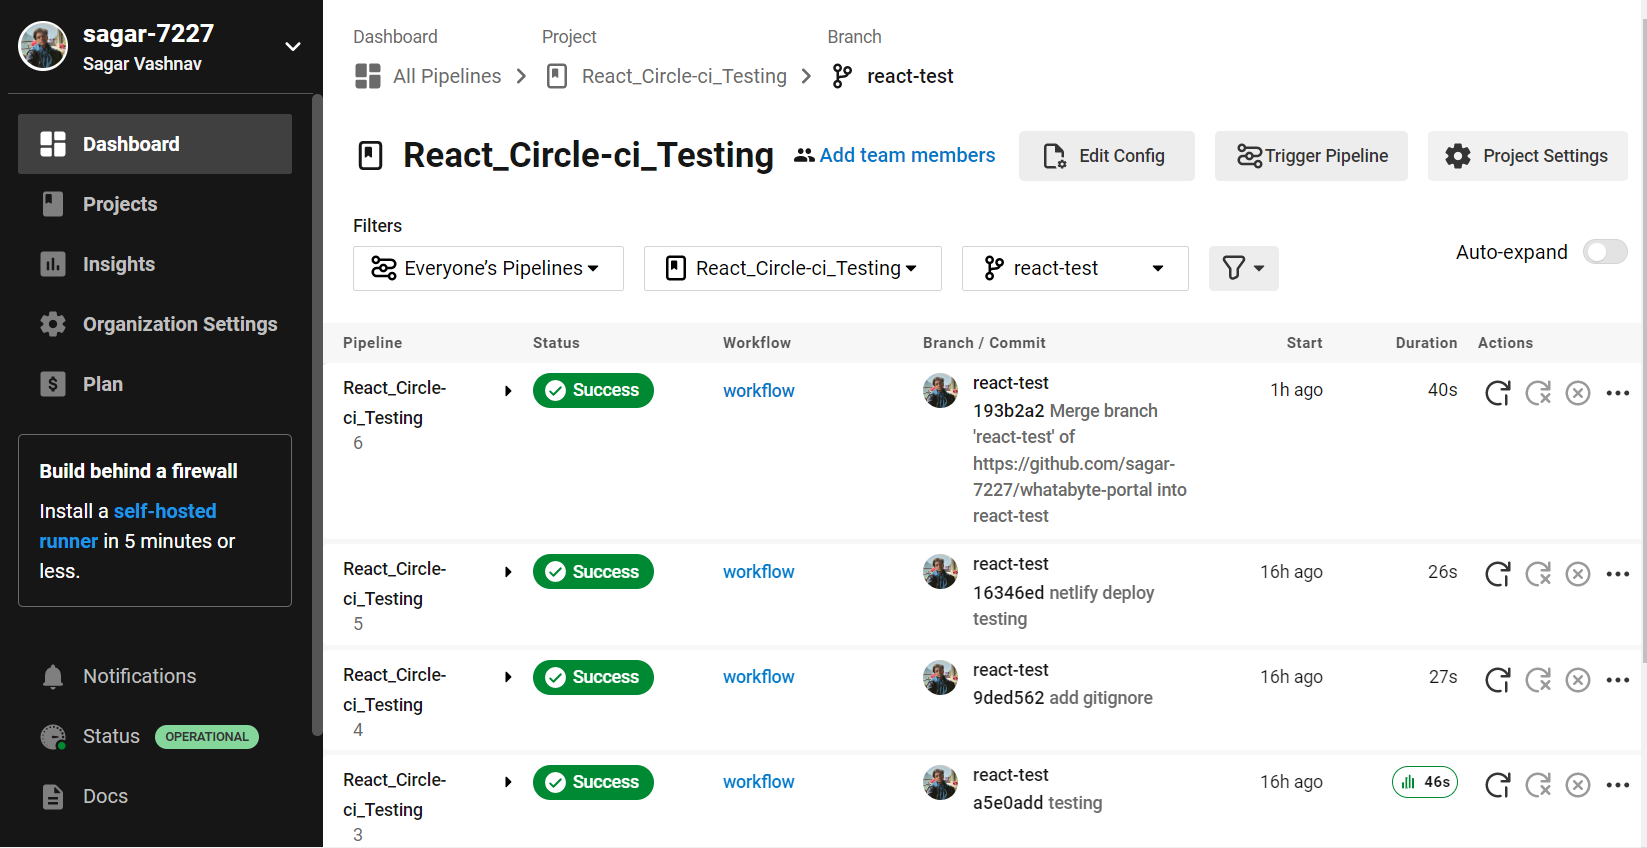Open the workflow link for pipeline 4
Screen dimensions: 1647x848
[x=758, y=677]
